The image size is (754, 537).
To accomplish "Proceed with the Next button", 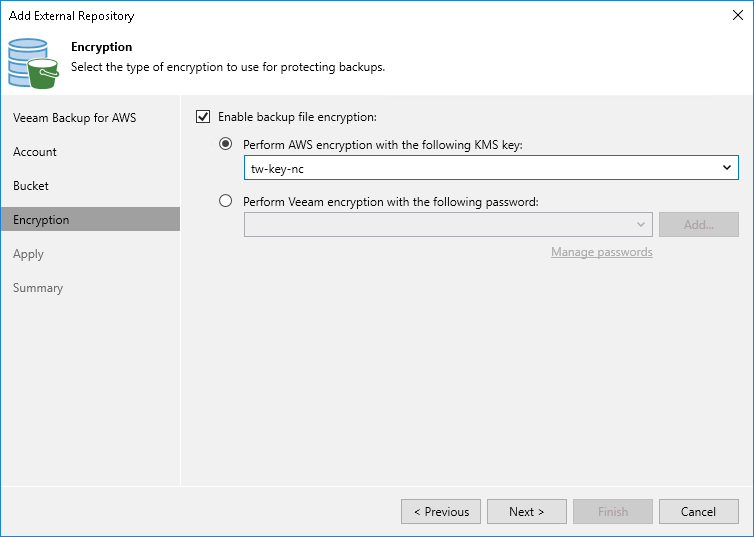I will [526, 511].
